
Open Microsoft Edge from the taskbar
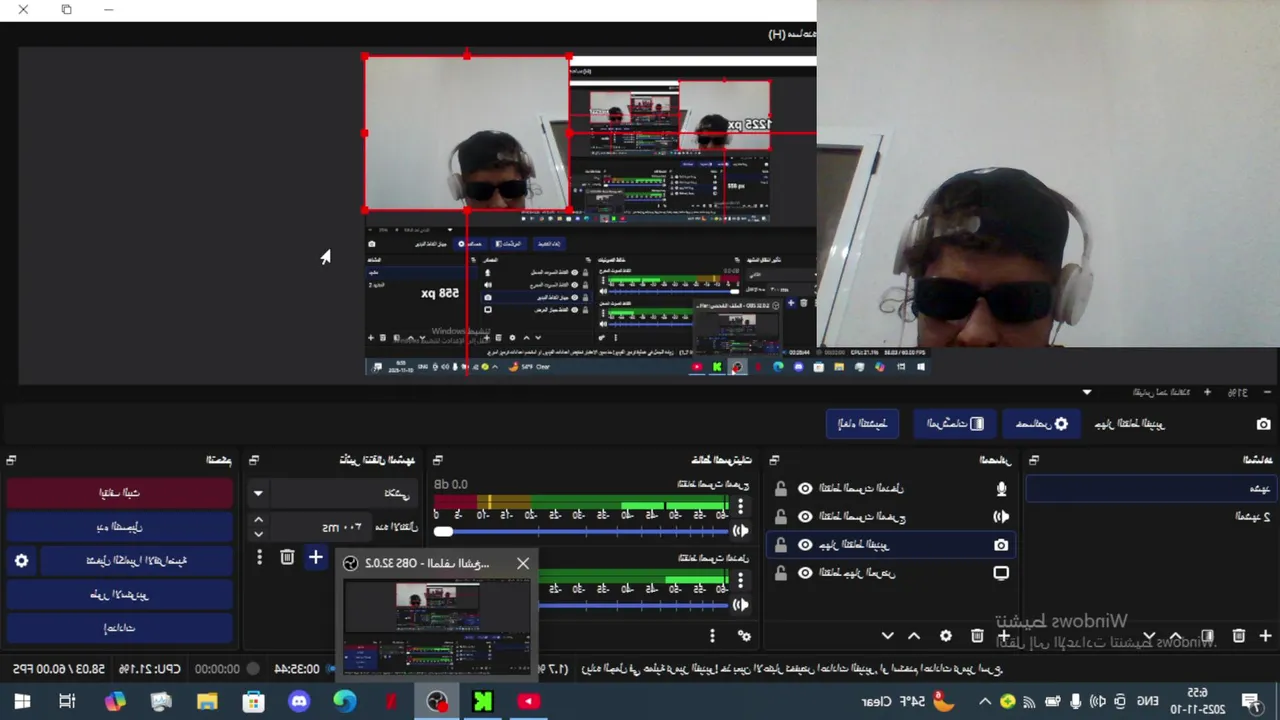pos(345,701)
